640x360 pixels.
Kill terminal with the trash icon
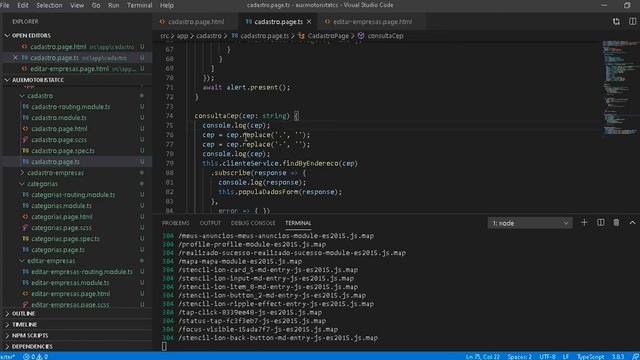616,223
